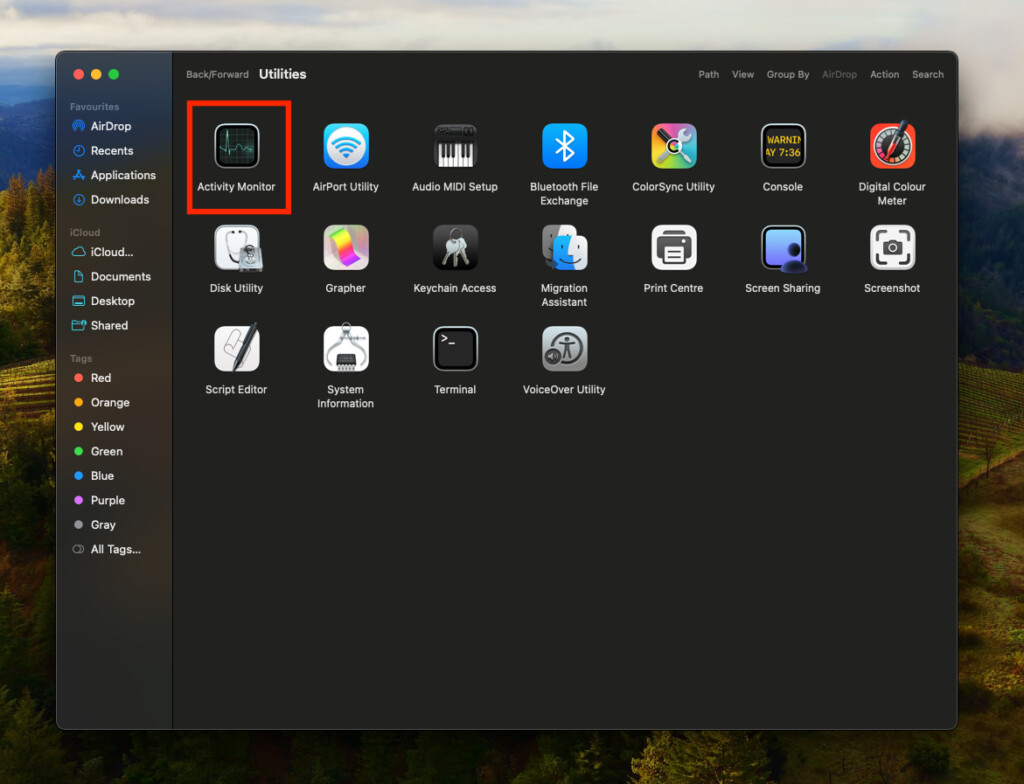Select the Console app icon
Viewport: 1024px width, 784px height.
(783, 147)
